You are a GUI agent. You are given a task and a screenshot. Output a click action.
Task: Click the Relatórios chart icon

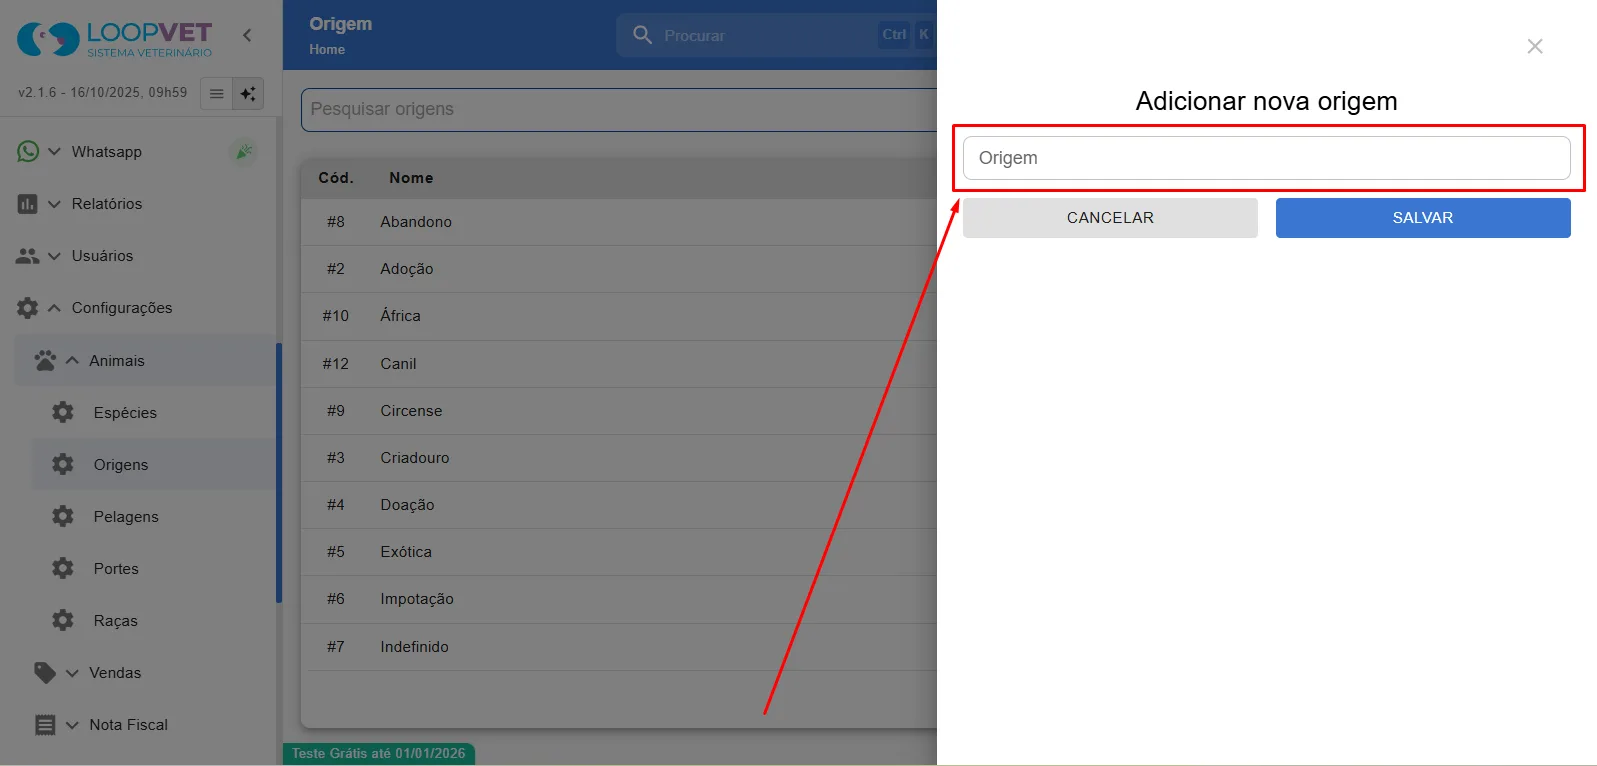(28, 204)
